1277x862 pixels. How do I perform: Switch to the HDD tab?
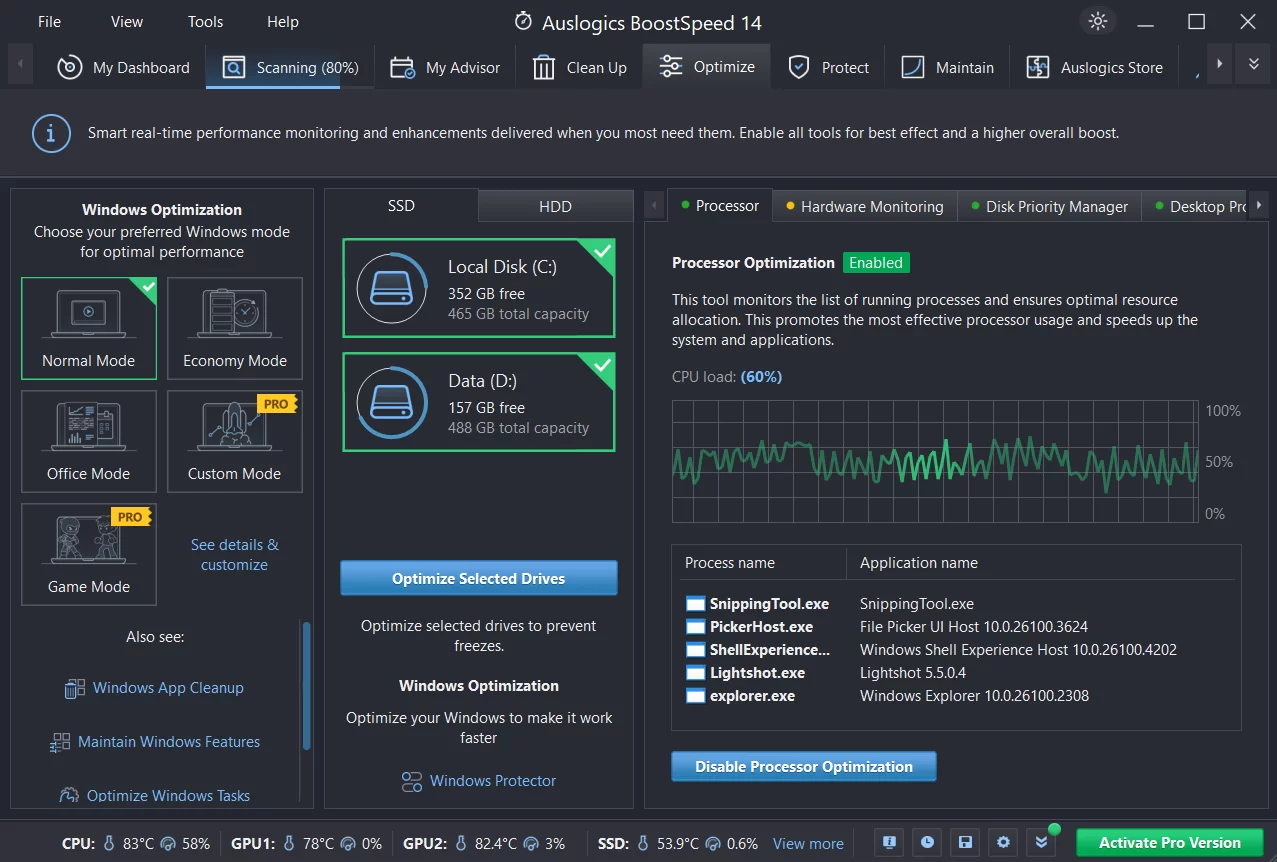(555, 207)
